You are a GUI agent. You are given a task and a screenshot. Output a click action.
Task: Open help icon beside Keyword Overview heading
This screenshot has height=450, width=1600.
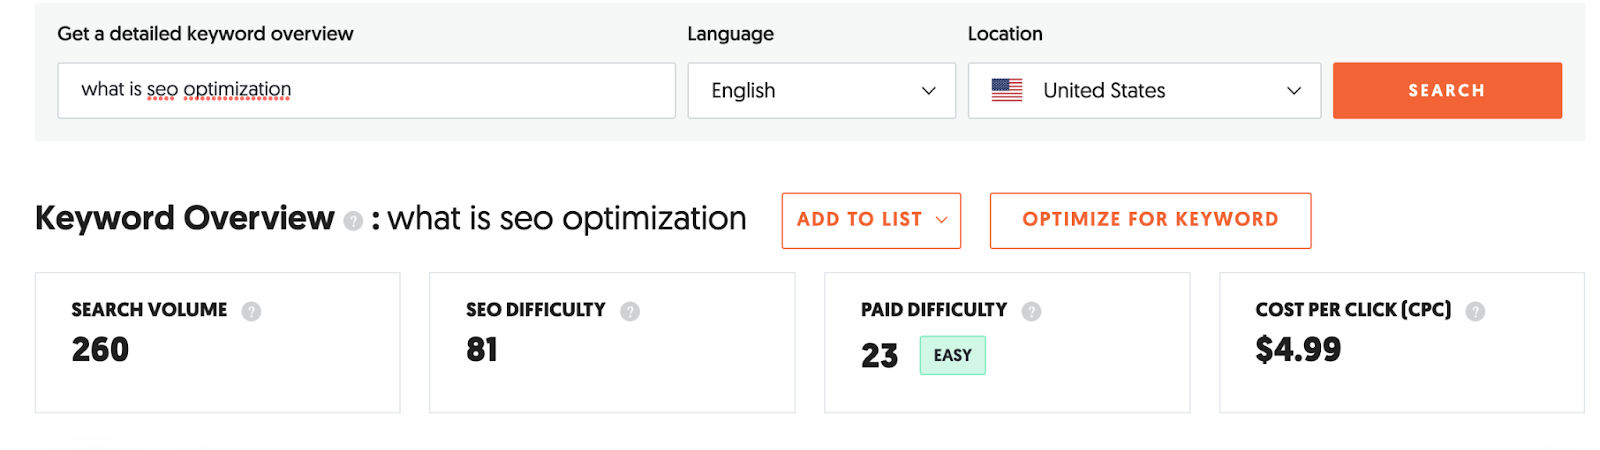pos(352,221)
